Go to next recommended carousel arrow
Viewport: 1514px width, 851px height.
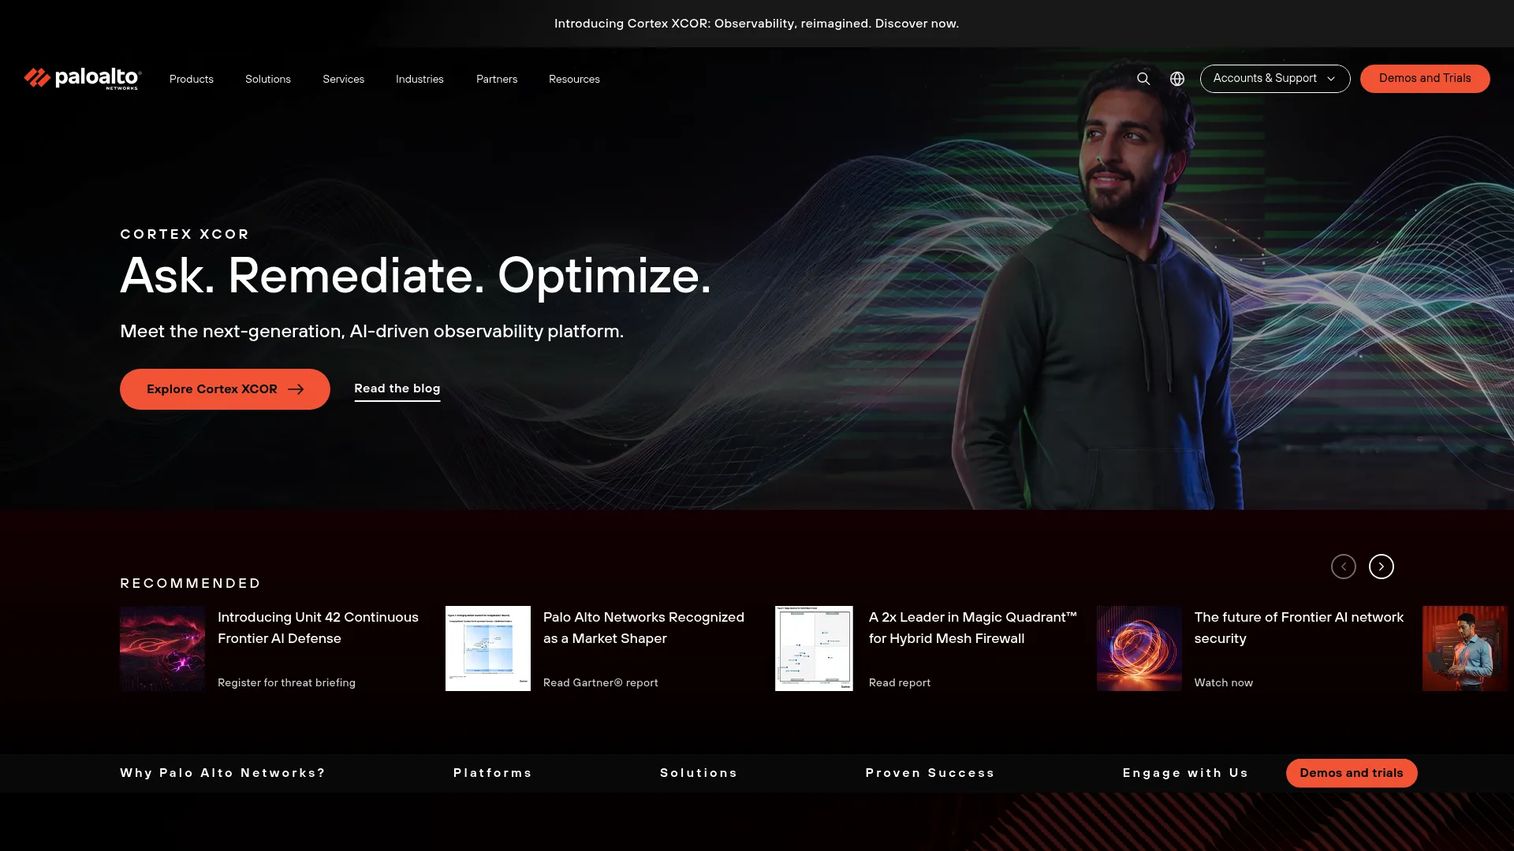pyautogui.click(x=1381, y=567)
